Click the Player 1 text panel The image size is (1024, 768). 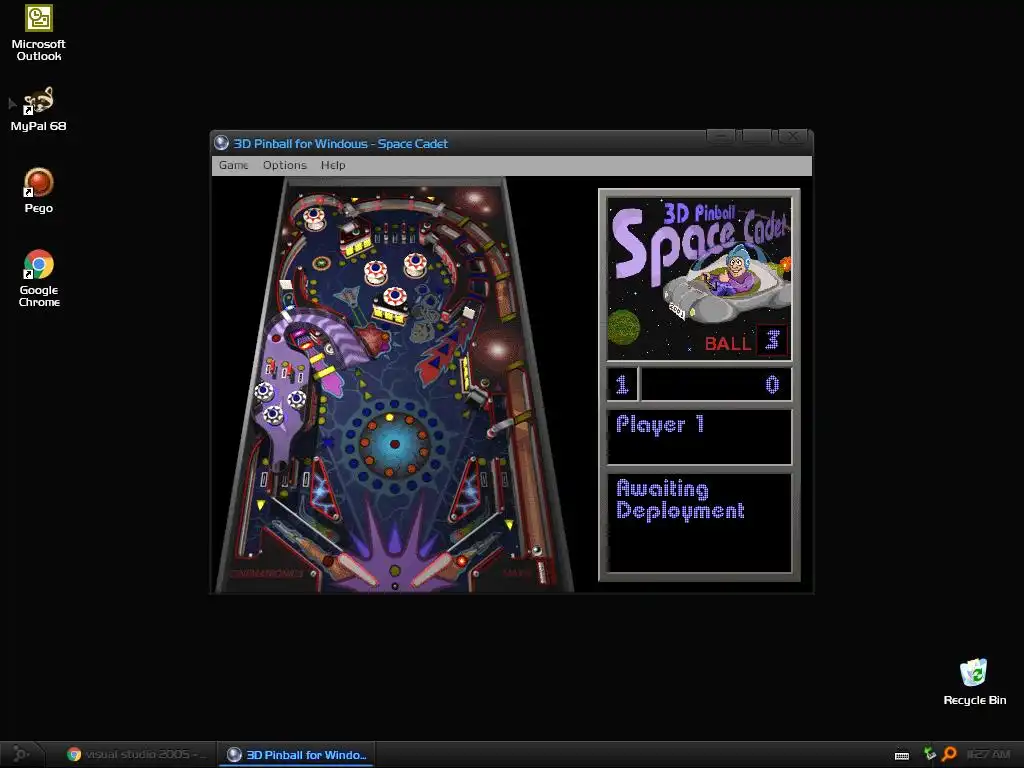tap(699, 437)
